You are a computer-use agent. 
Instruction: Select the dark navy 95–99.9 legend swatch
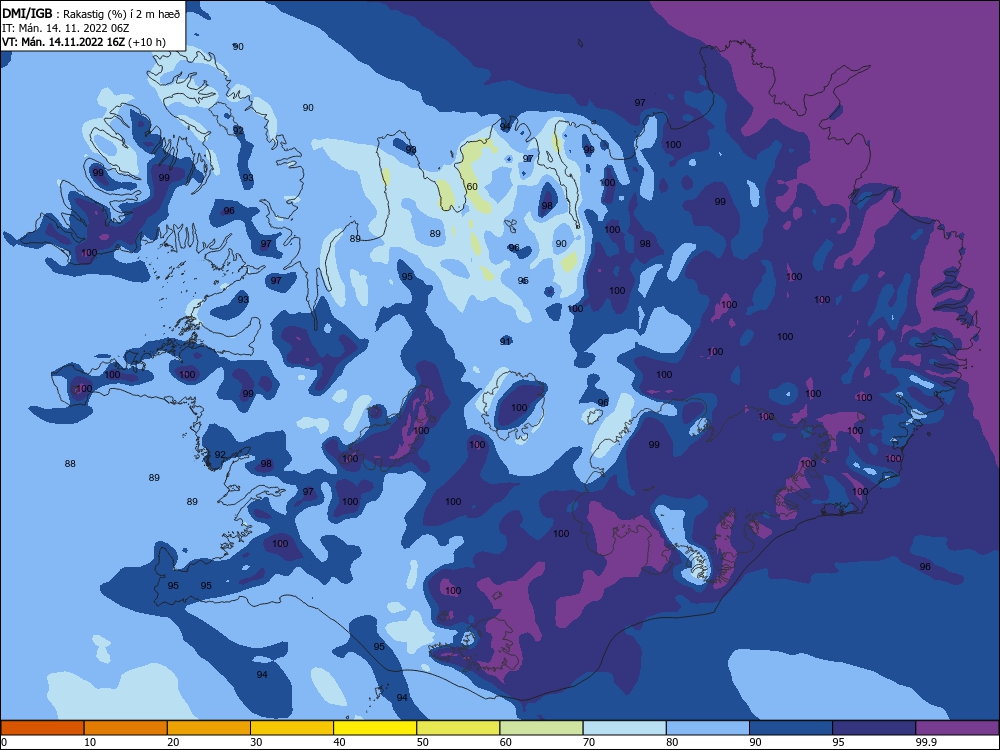pos(874,728)
